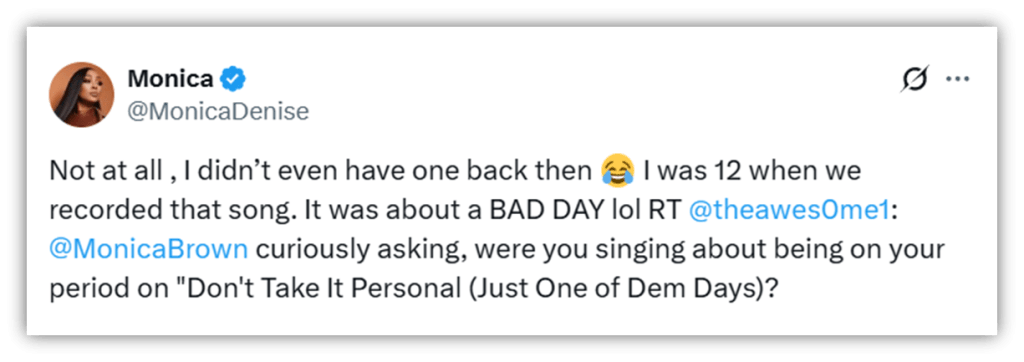Open the Grok slashed-circle icon
Viewport: 1024px width, 362px height.
pyautogui.click(x=914, y=81)
